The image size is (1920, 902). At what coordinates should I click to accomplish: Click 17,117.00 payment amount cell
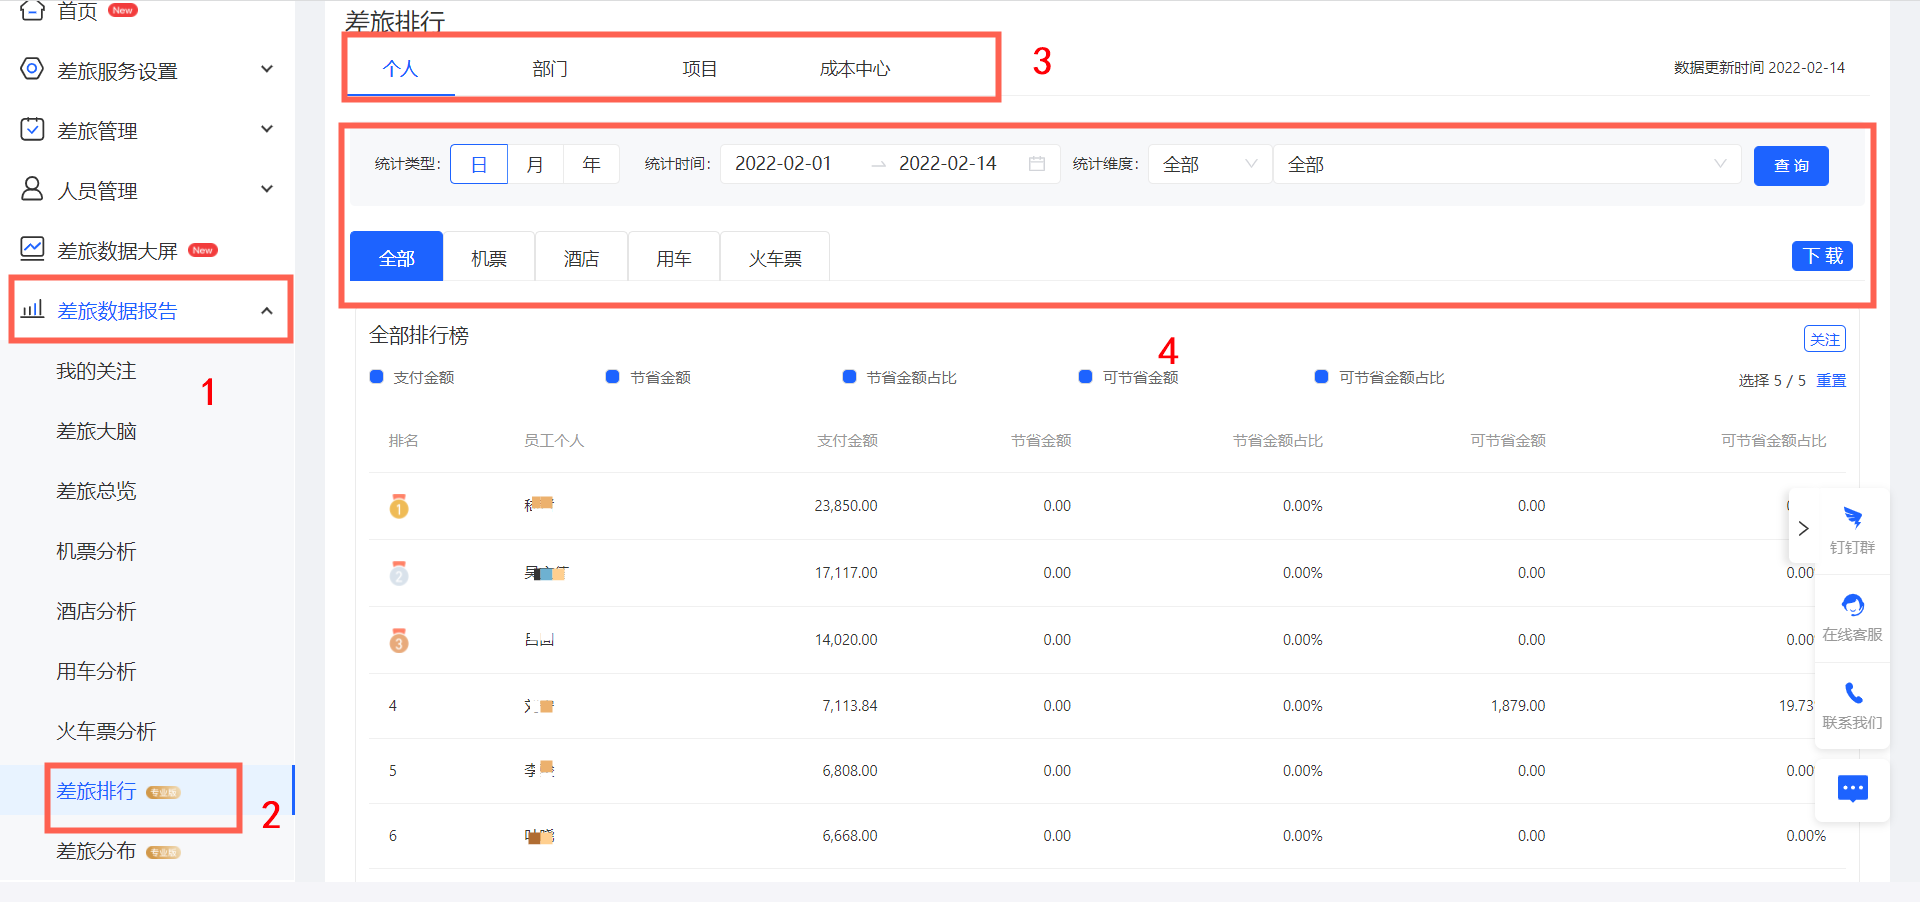tap(846, 573)
